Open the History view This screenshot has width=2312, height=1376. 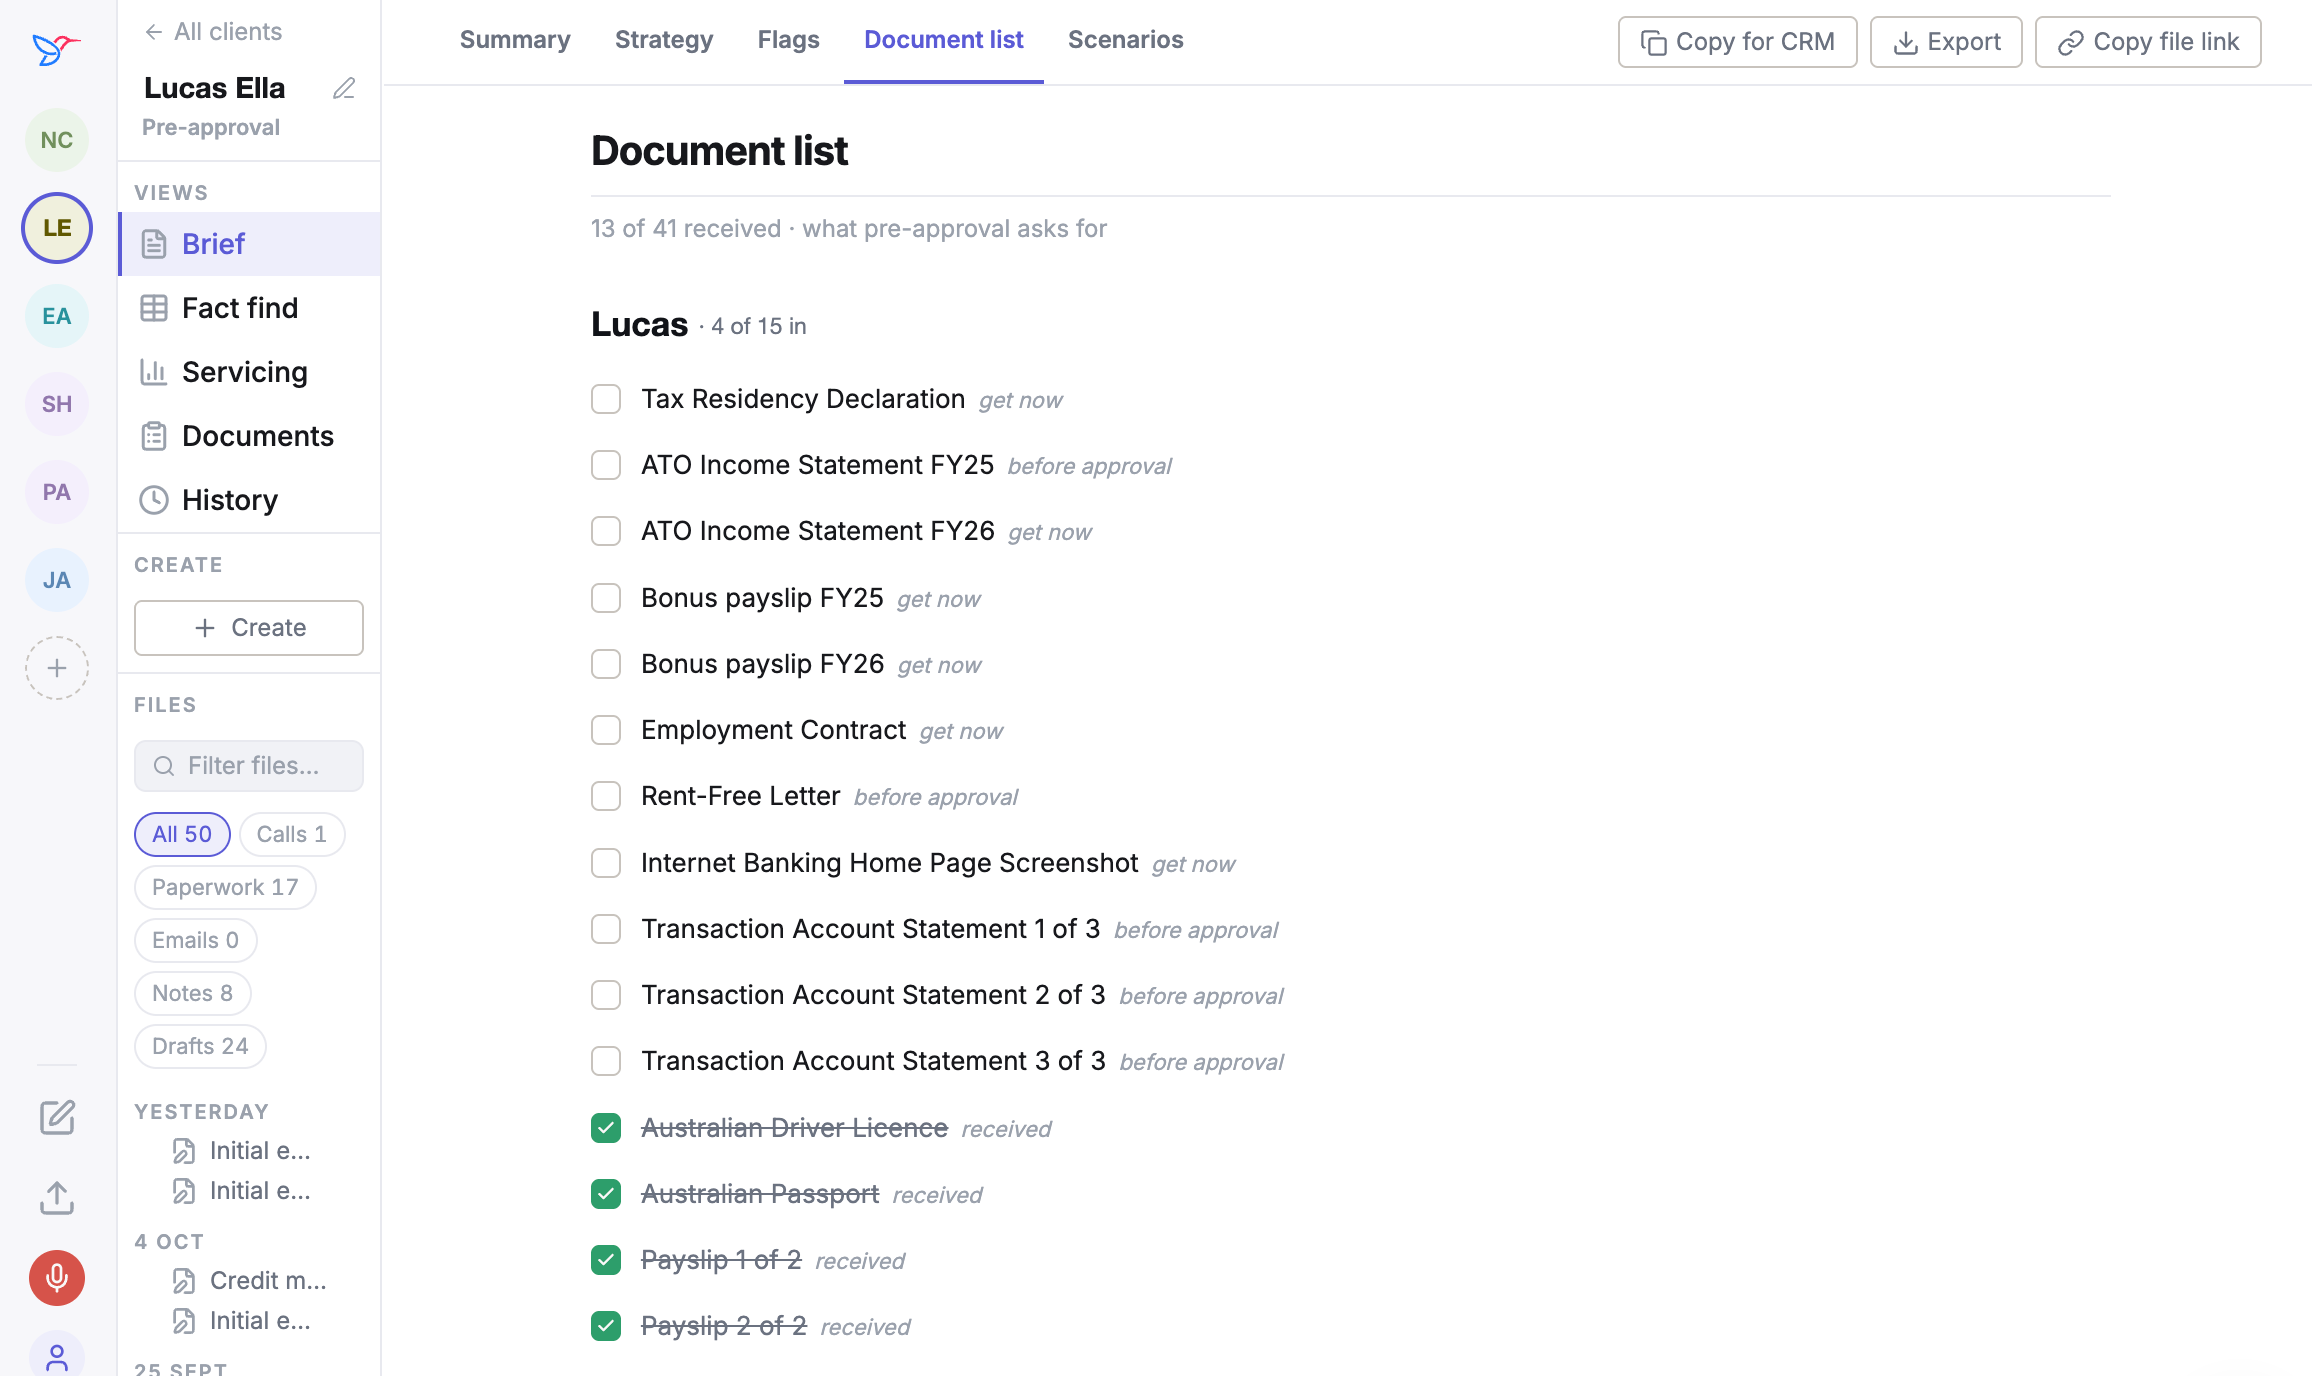click(250, 500)
